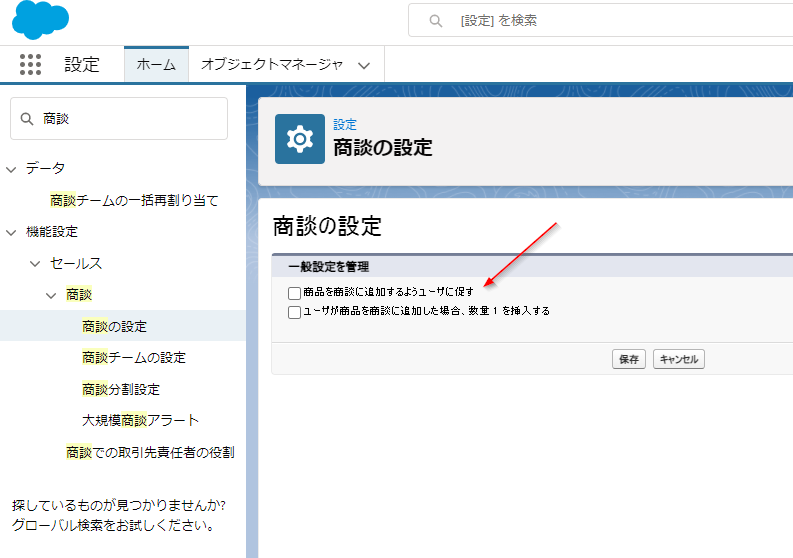Open the オブジェクトマネージャ tab dropdown arrow

tap(364, 65)
